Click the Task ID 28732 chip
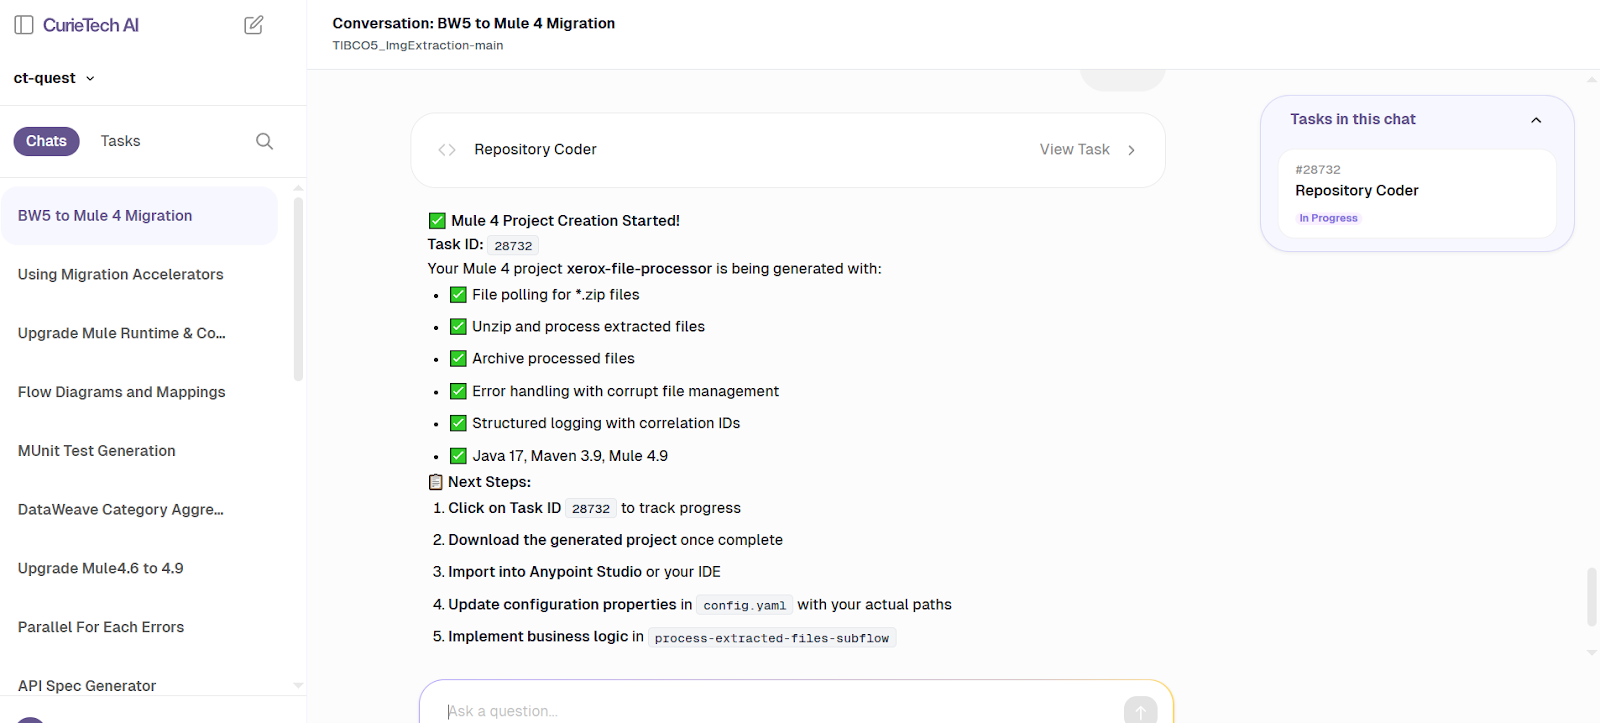 click(513, 244)
